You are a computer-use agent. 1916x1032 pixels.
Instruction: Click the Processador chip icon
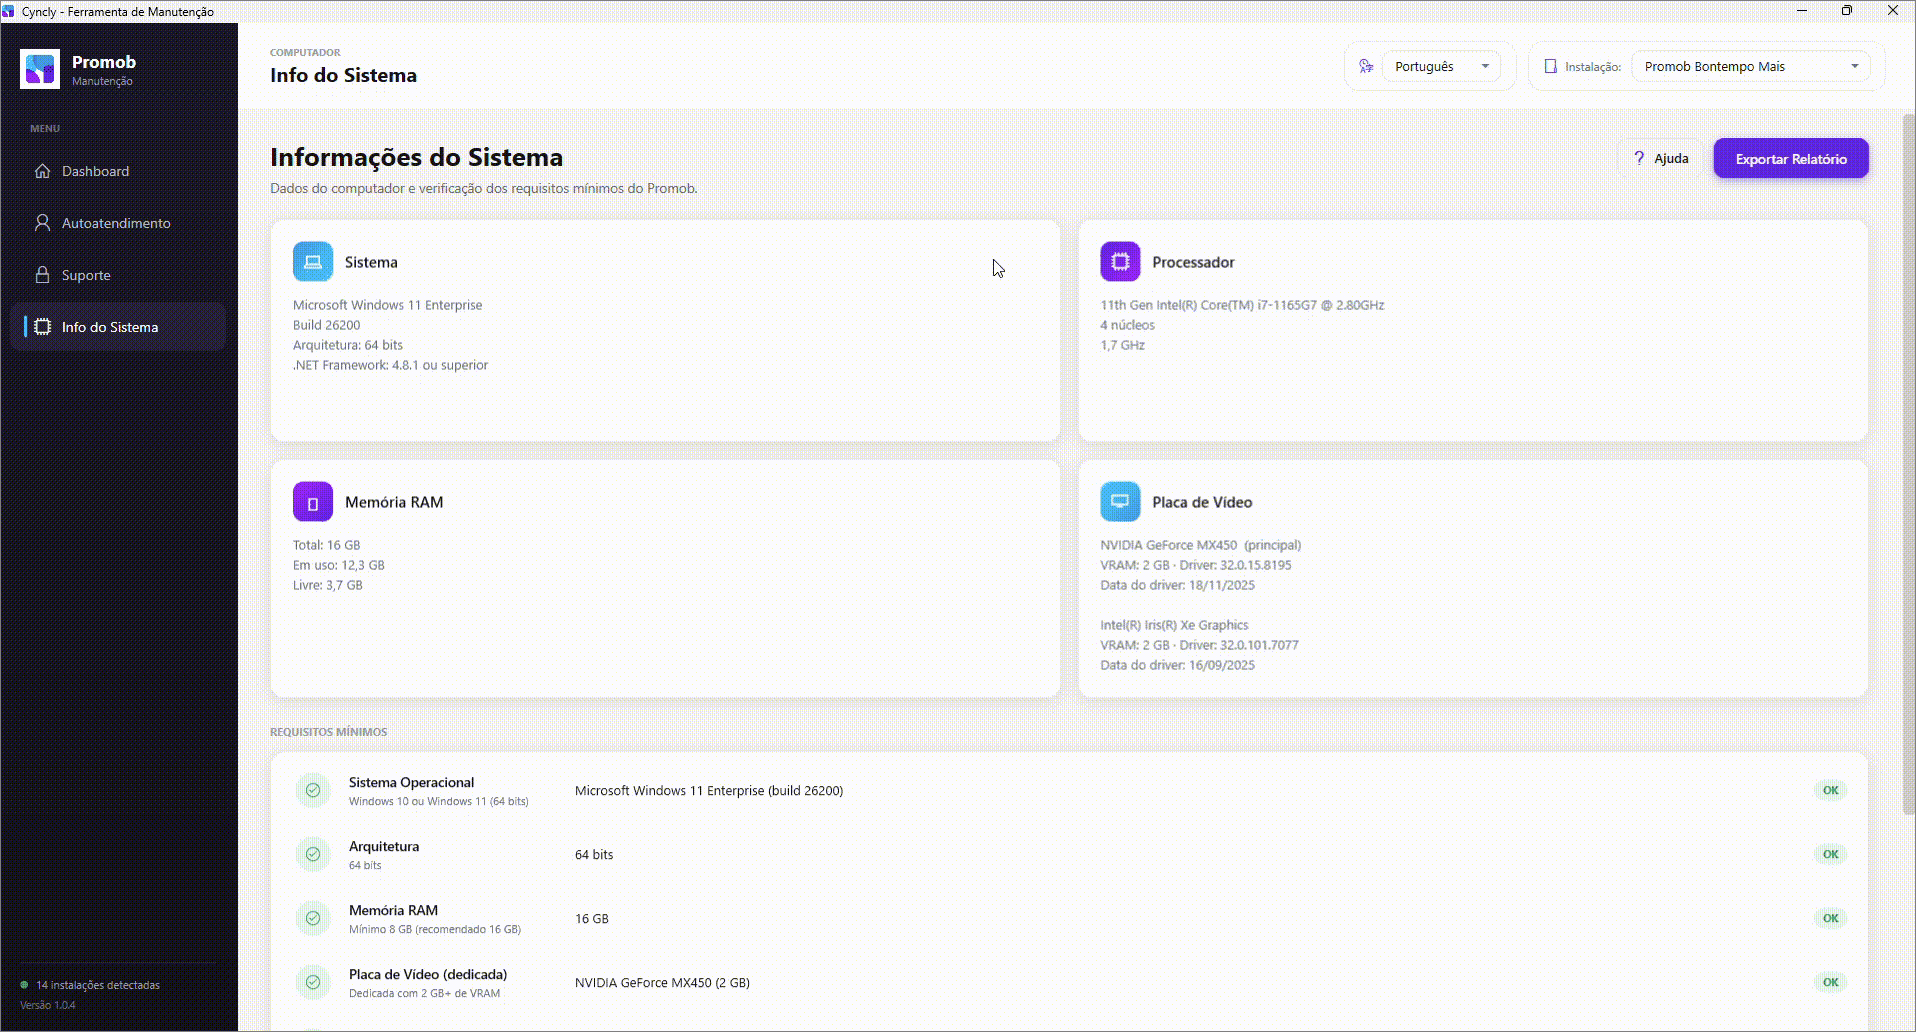click(1120, 262)
